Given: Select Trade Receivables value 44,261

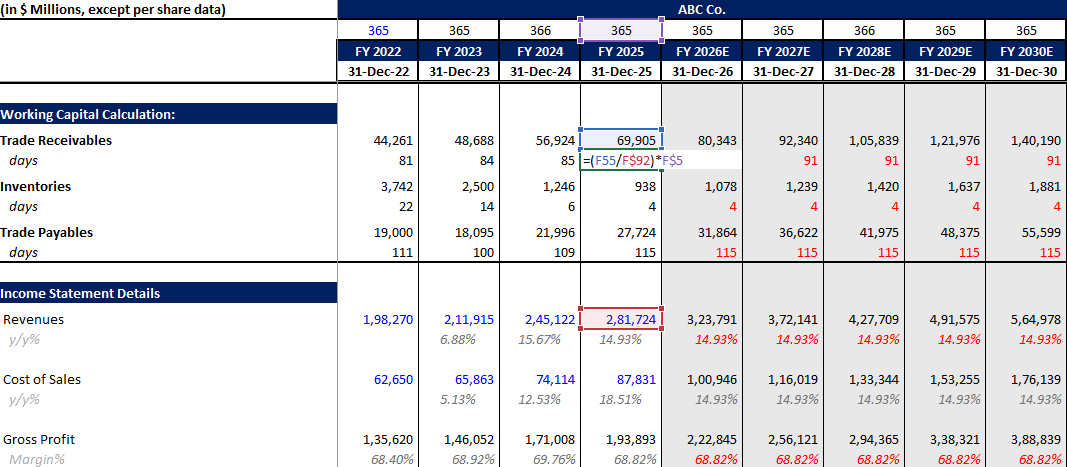Looking at the screenshot, I should point(393,141).
